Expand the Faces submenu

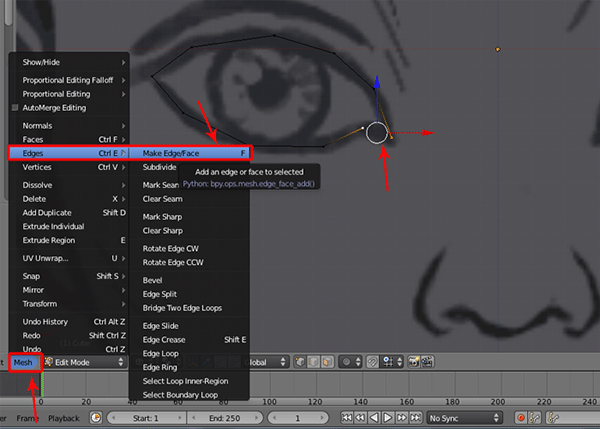[69, 139]
